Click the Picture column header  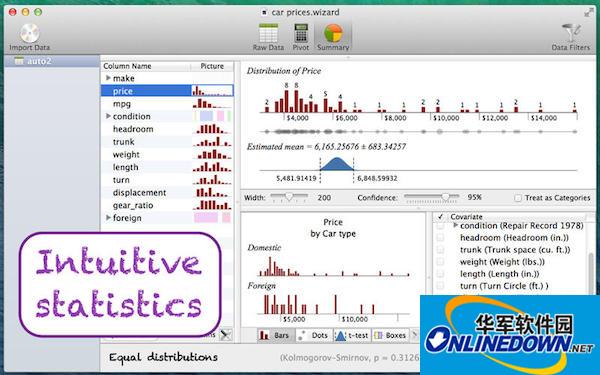tap(212, 66)
